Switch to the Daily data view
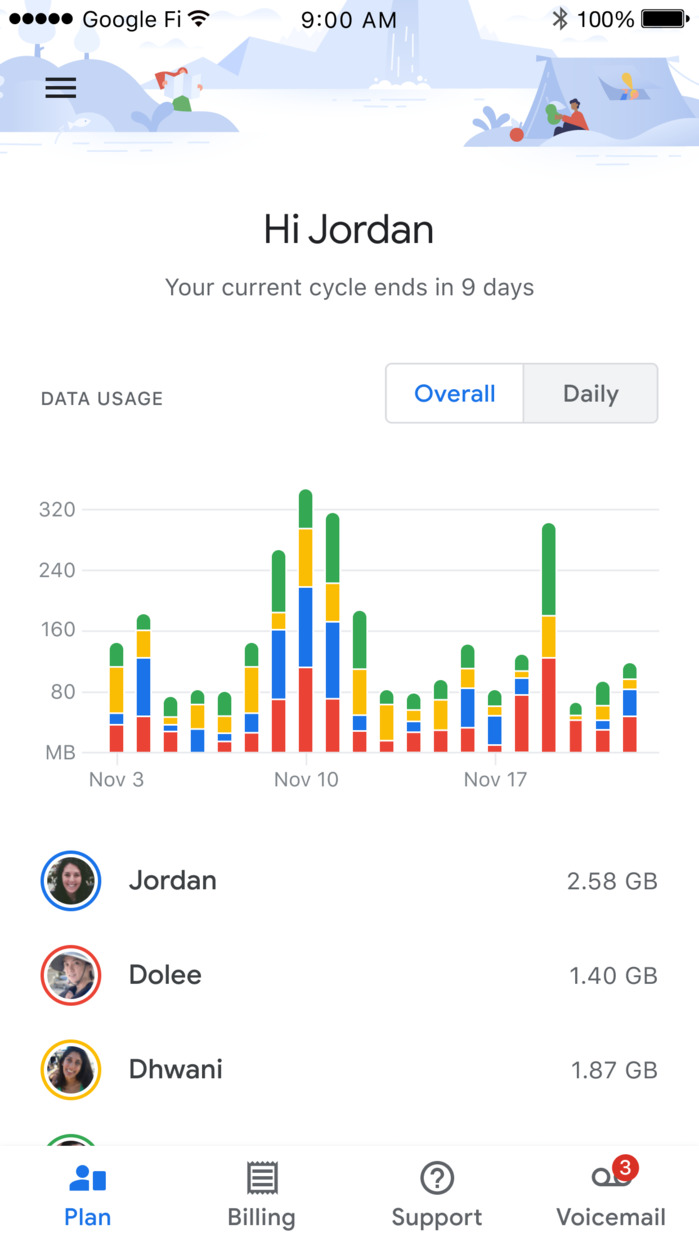The height and width of the screenshot is (1242, 699). pyautogui.click(x=590, y=393)
